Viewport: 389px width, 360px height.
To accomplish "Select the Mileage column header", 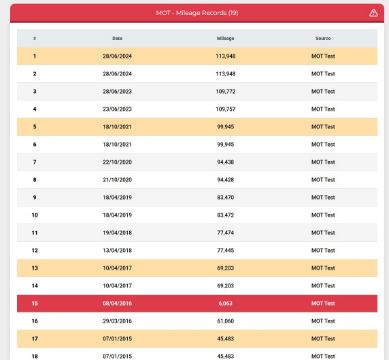I will pyautogui.click(x=225, y=38).
